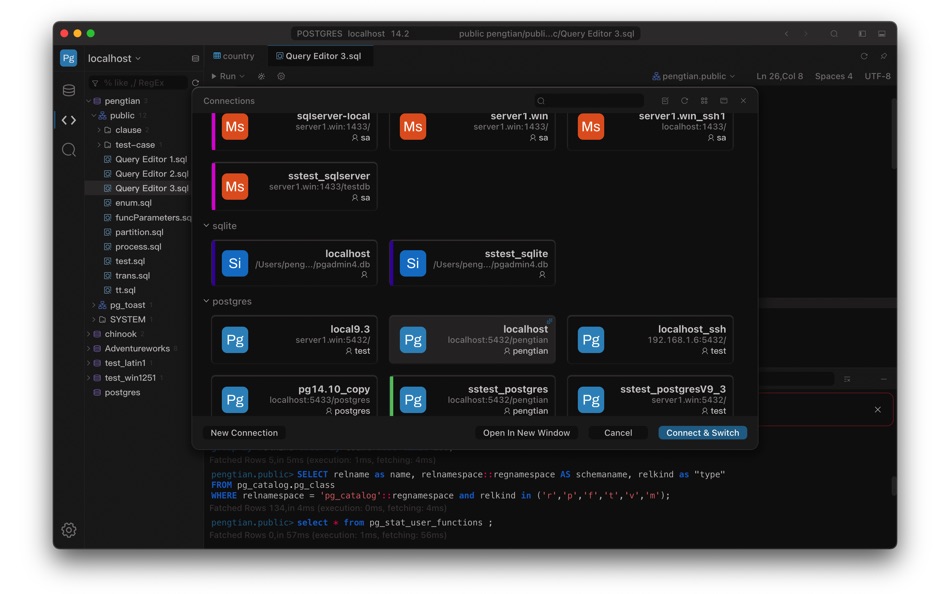
Task: Select the server1.win_ssh1 connection card
Action: [650, 131]
